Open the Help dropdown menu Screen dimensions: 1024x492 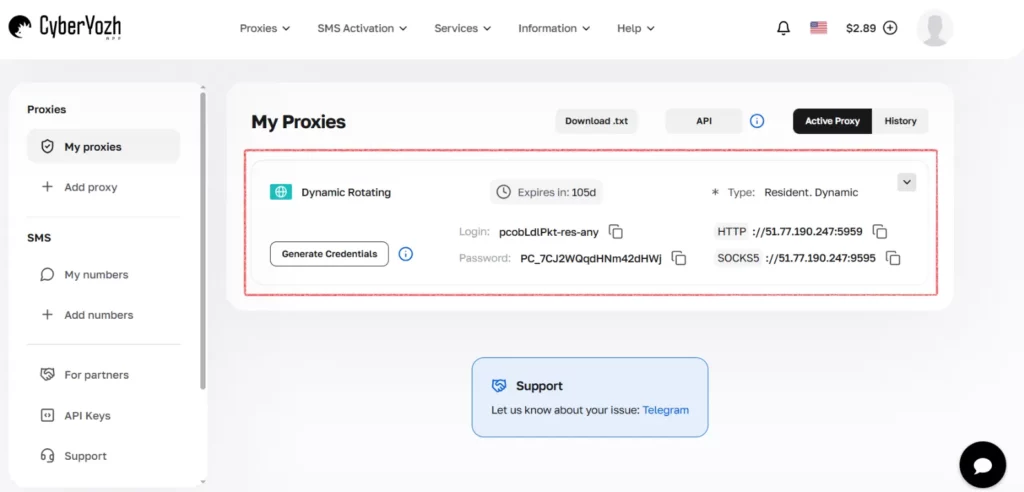635,28
